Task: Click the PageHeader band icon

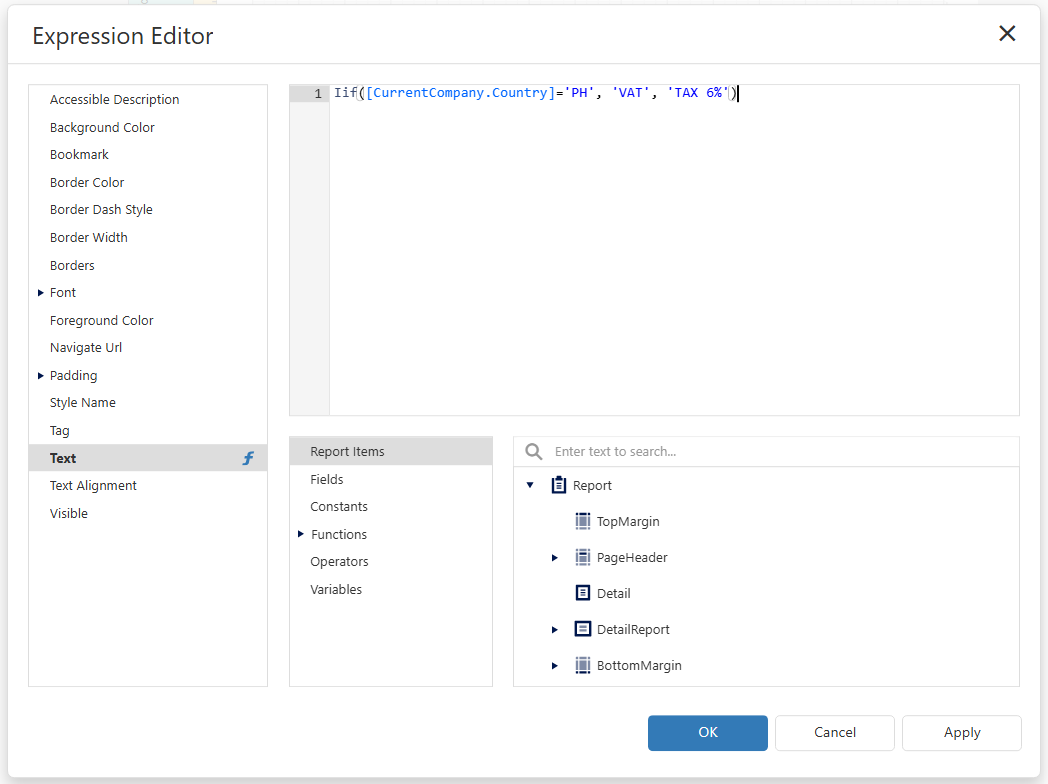Action: tap(583, 557)
